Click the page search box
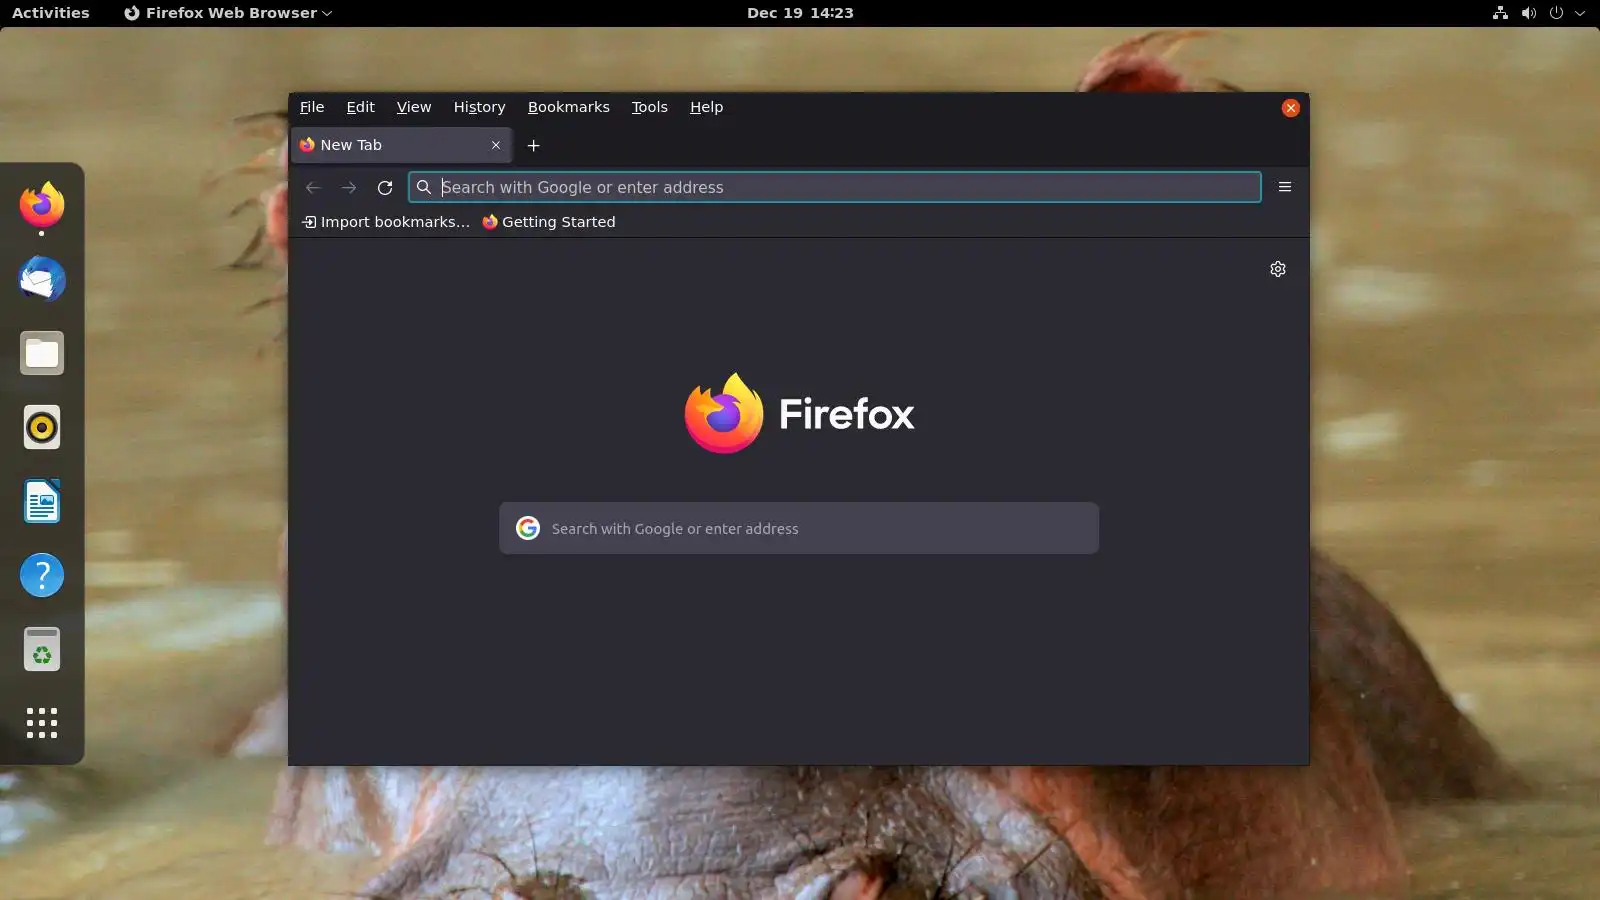This screenshot has height=900, width=1600. [799, 528]
